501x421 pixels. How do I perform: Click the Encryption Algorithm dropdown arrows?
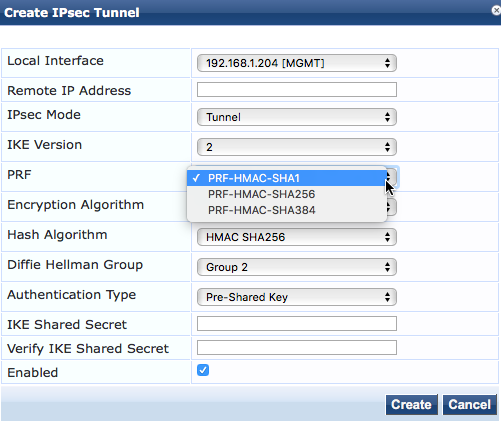click(390, 207)
